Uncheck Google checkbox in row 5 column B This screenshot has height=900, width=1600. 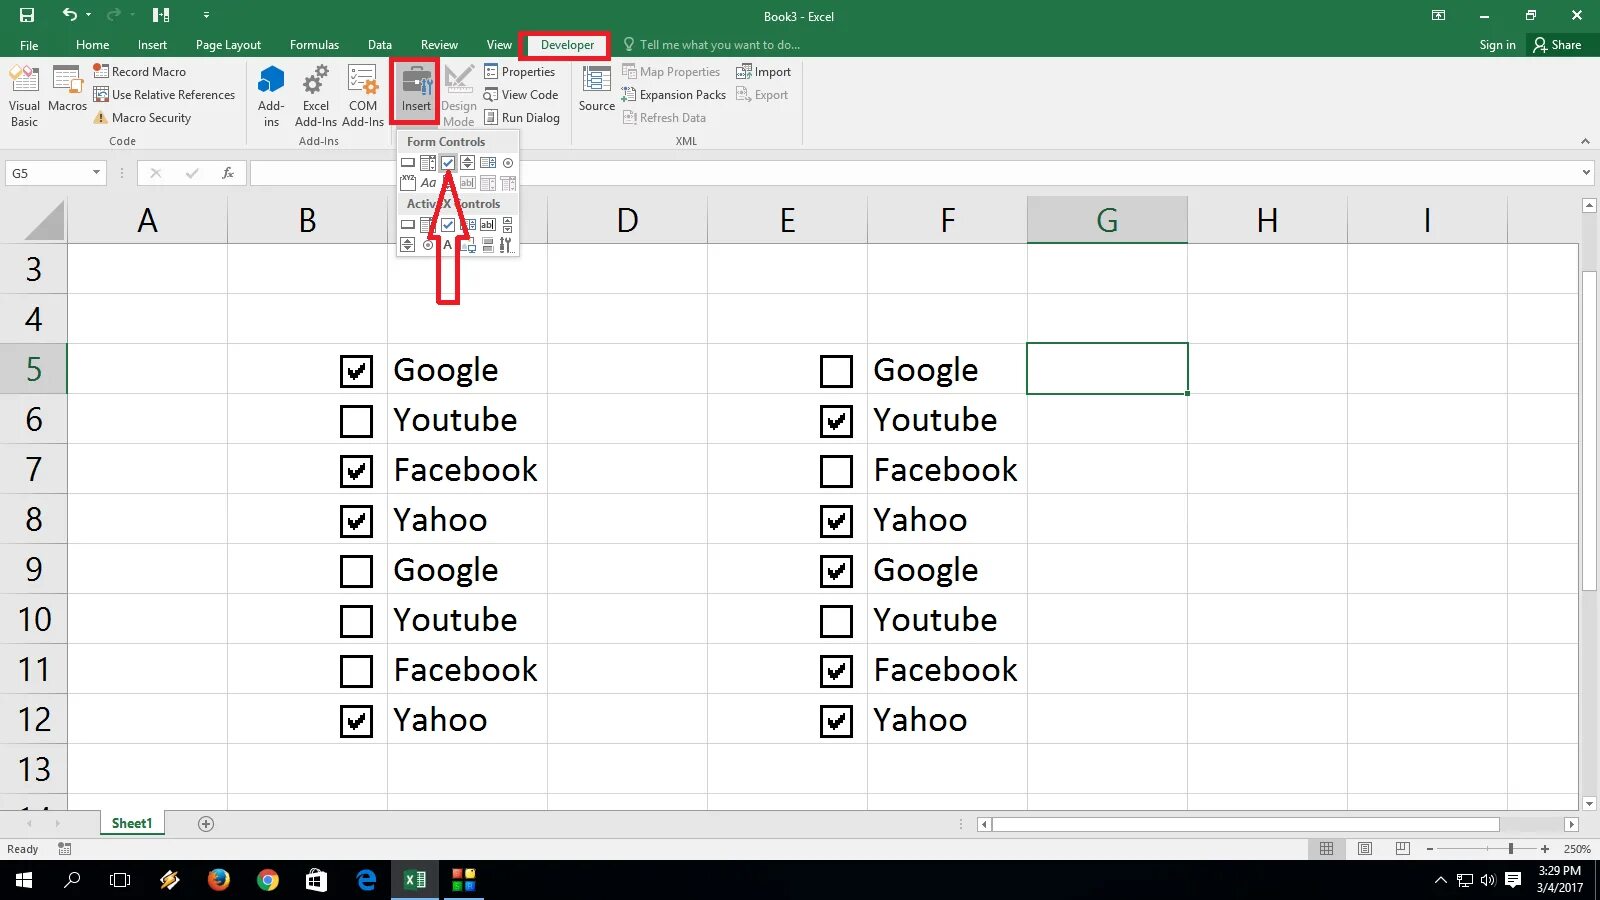point(356,371)
